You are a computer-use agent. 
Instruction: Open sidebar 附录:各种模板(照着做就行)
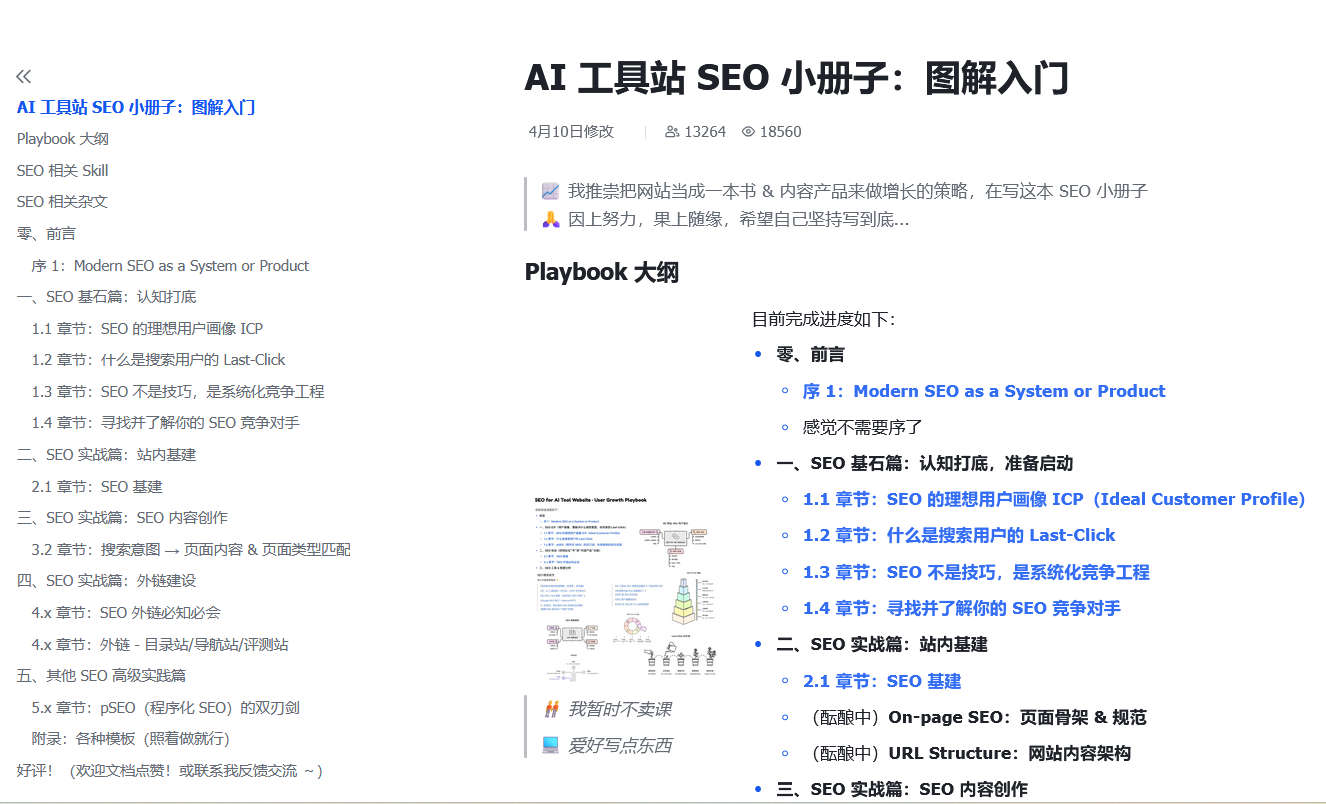[131, 739]
